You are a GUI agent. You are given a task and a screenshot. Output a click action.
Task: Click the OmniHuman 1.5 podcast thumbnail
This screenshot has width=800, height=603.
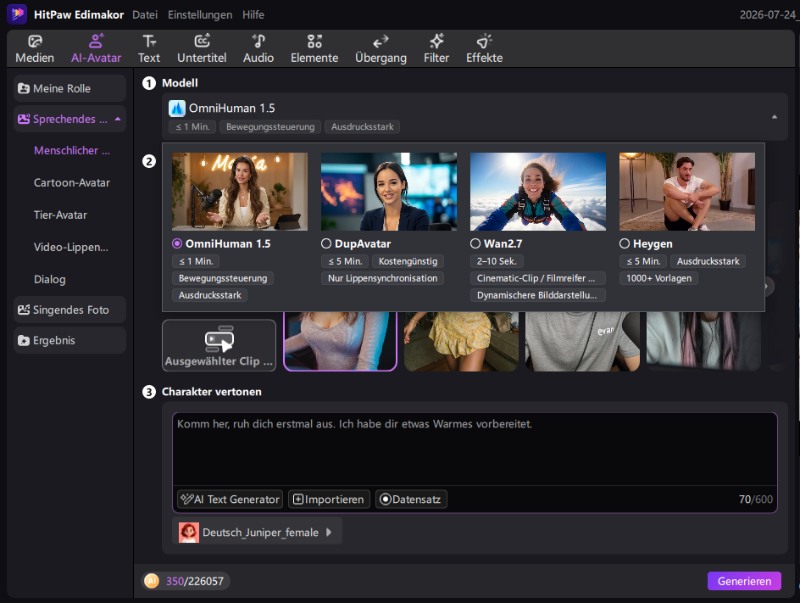240,191
